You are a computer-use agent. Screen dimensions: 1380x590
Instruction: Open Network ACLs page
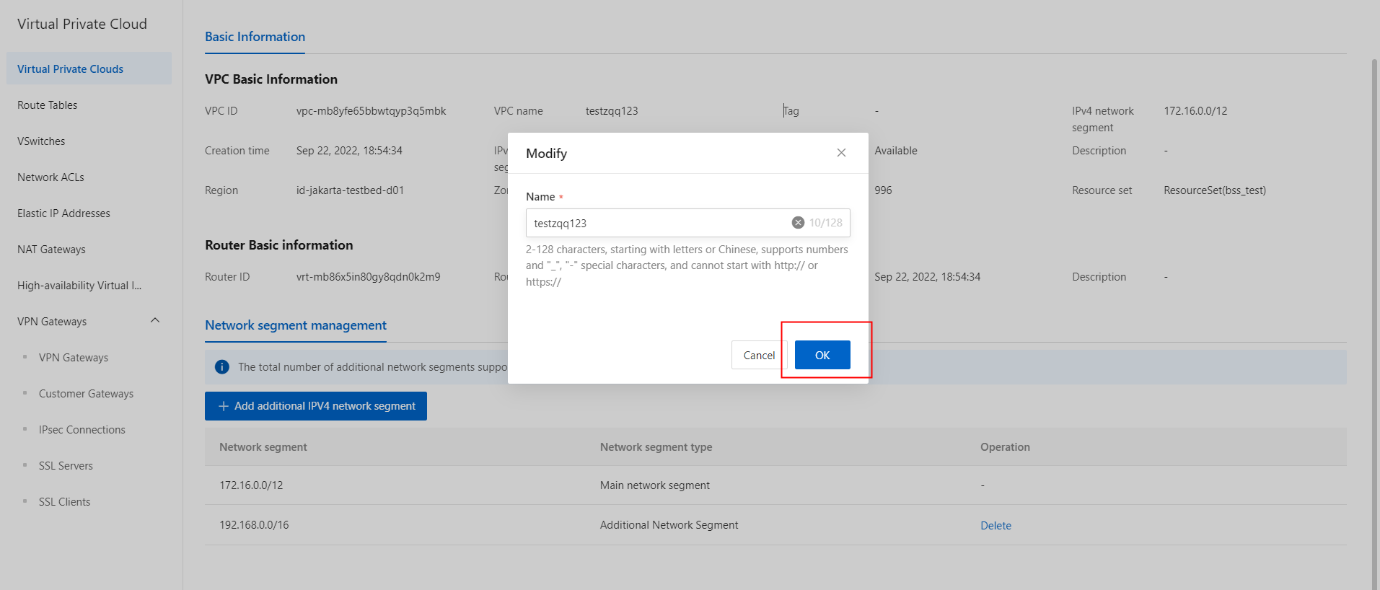(51, 177)
